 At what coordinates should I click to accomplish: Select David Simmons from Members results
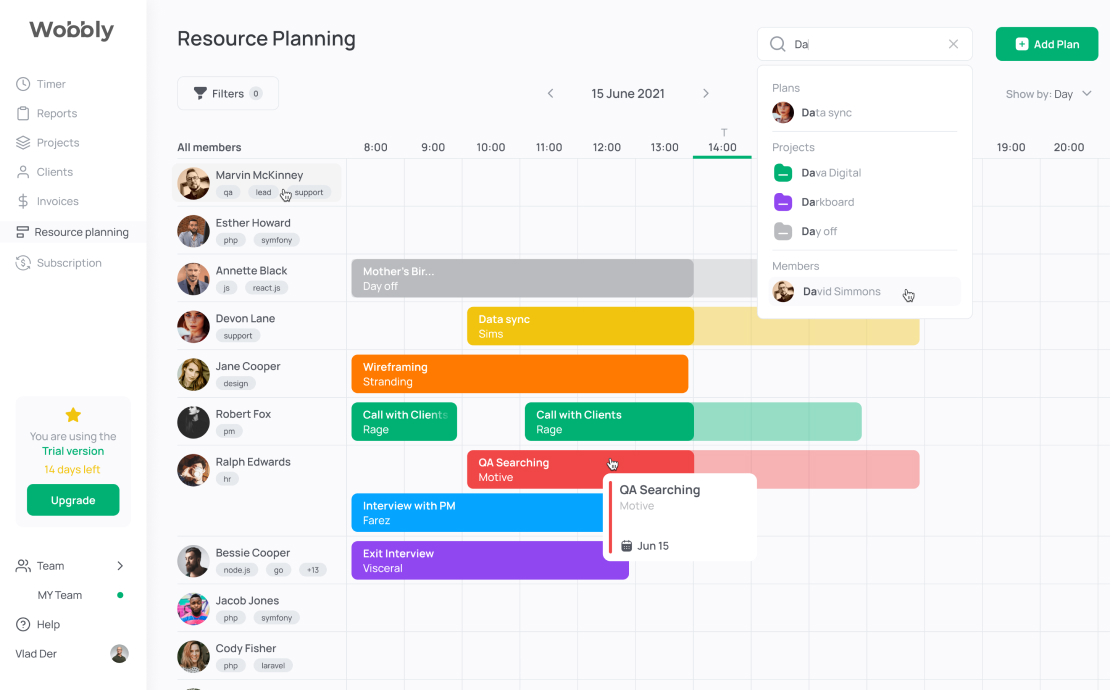pos(864,291)
